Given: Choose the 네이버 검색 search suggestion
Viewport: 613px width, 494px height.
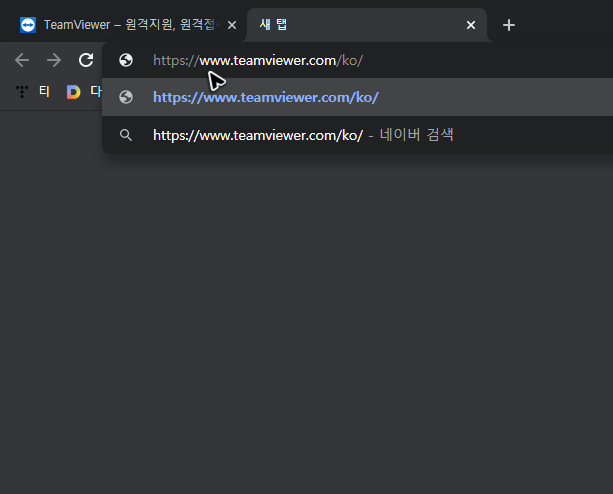Looking at the screenshot, I should [357, 135].
